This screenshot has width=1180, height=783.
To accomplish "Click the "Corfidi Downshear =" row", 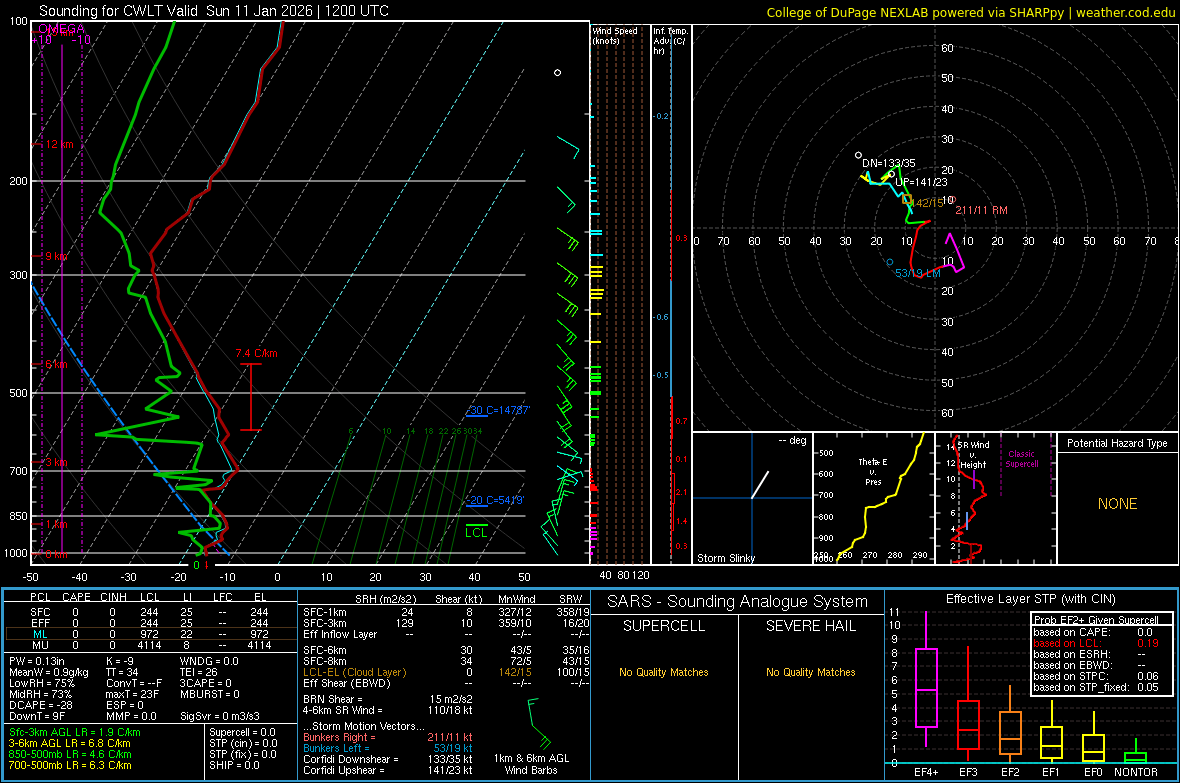I will 388,760.
